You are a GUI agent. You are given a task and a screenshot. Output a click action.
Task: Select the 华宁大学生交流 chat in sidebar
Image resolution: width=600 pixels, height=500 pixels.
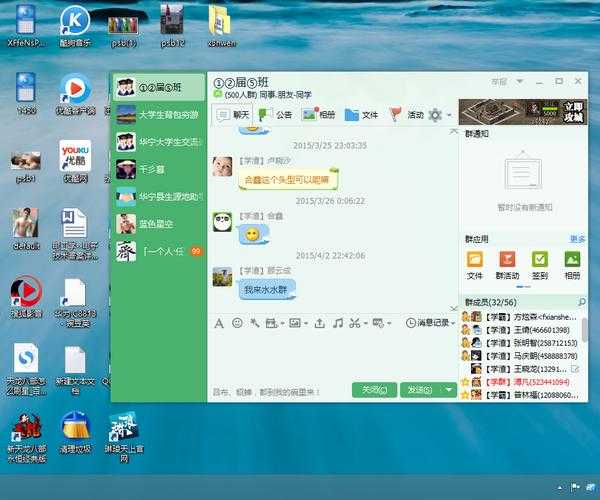pos(158,142)
